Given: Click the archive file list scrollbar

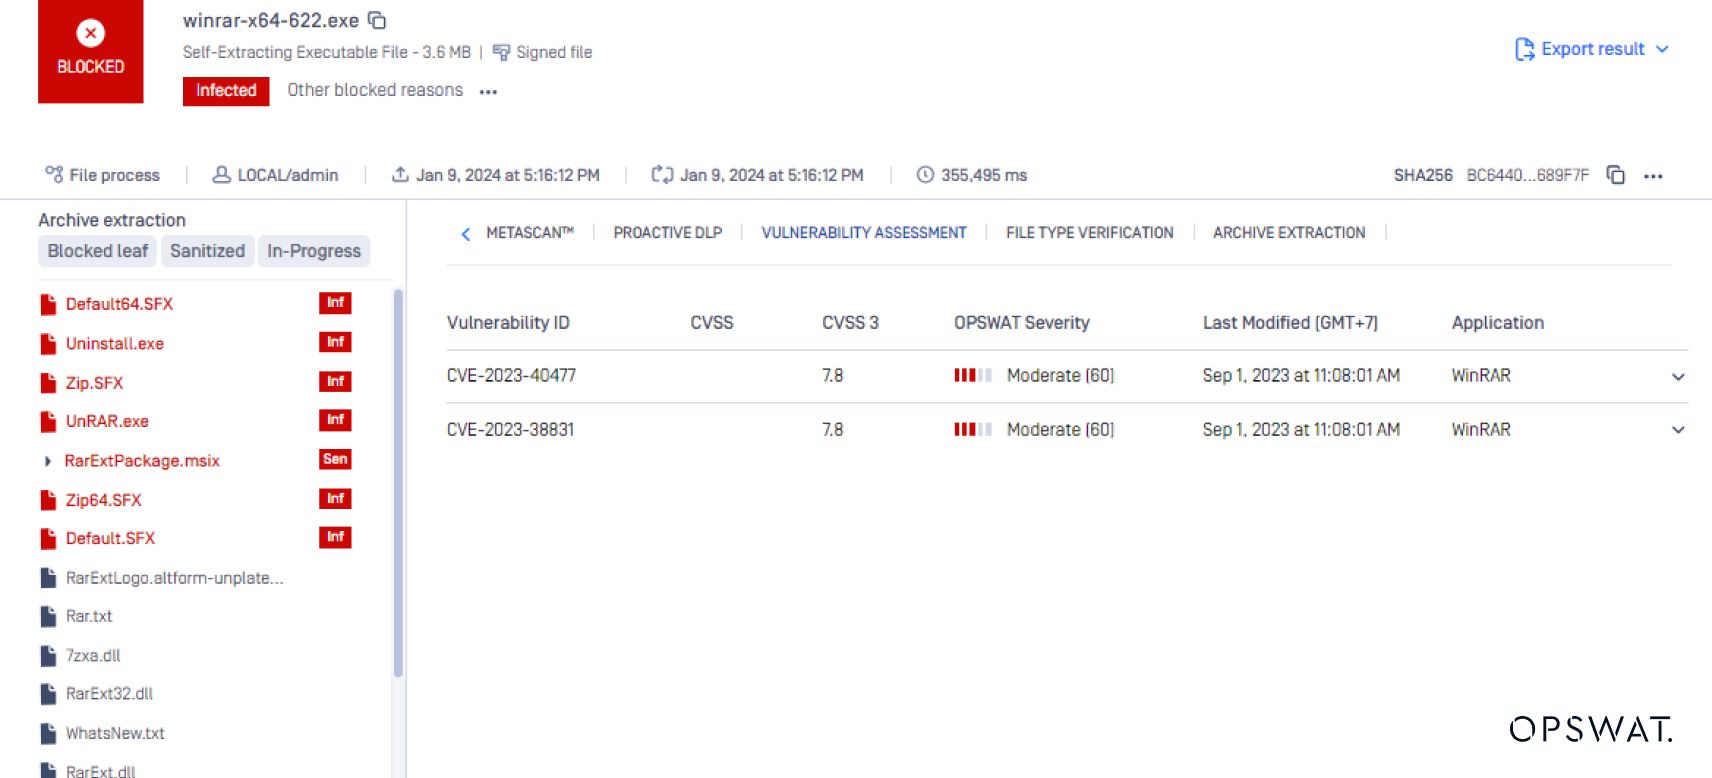Looking at the screenshot, I should [x=398, y=480].
